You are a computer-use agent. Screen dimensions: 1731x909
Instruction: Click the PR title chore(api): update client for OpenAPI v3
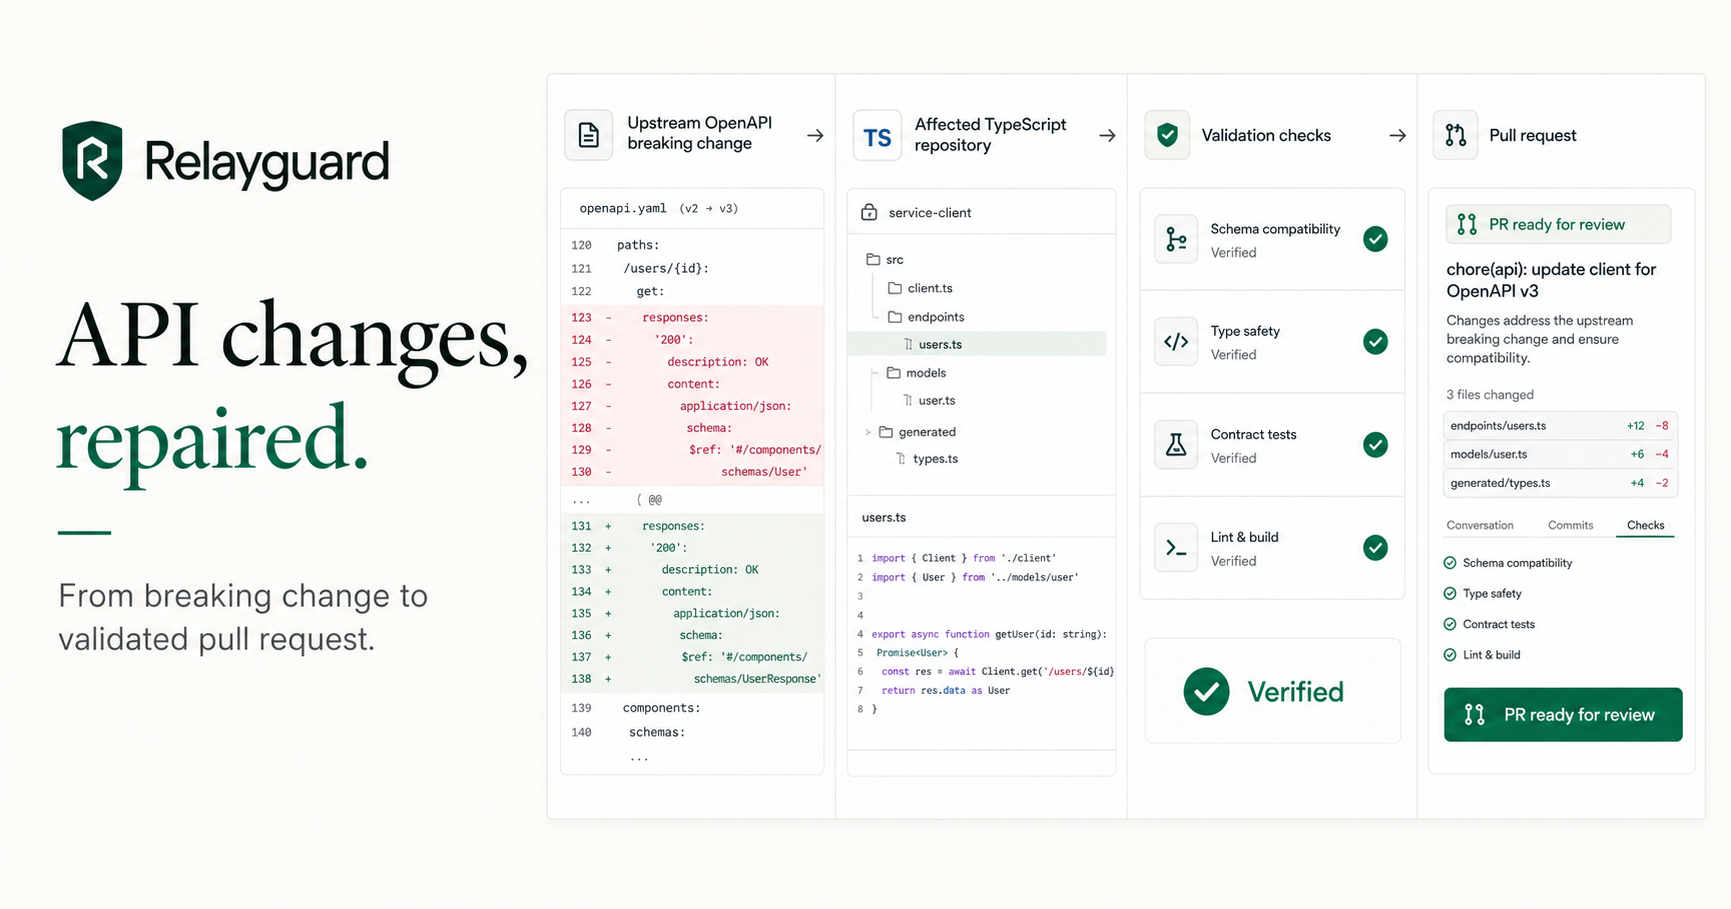coord(1551,280)
